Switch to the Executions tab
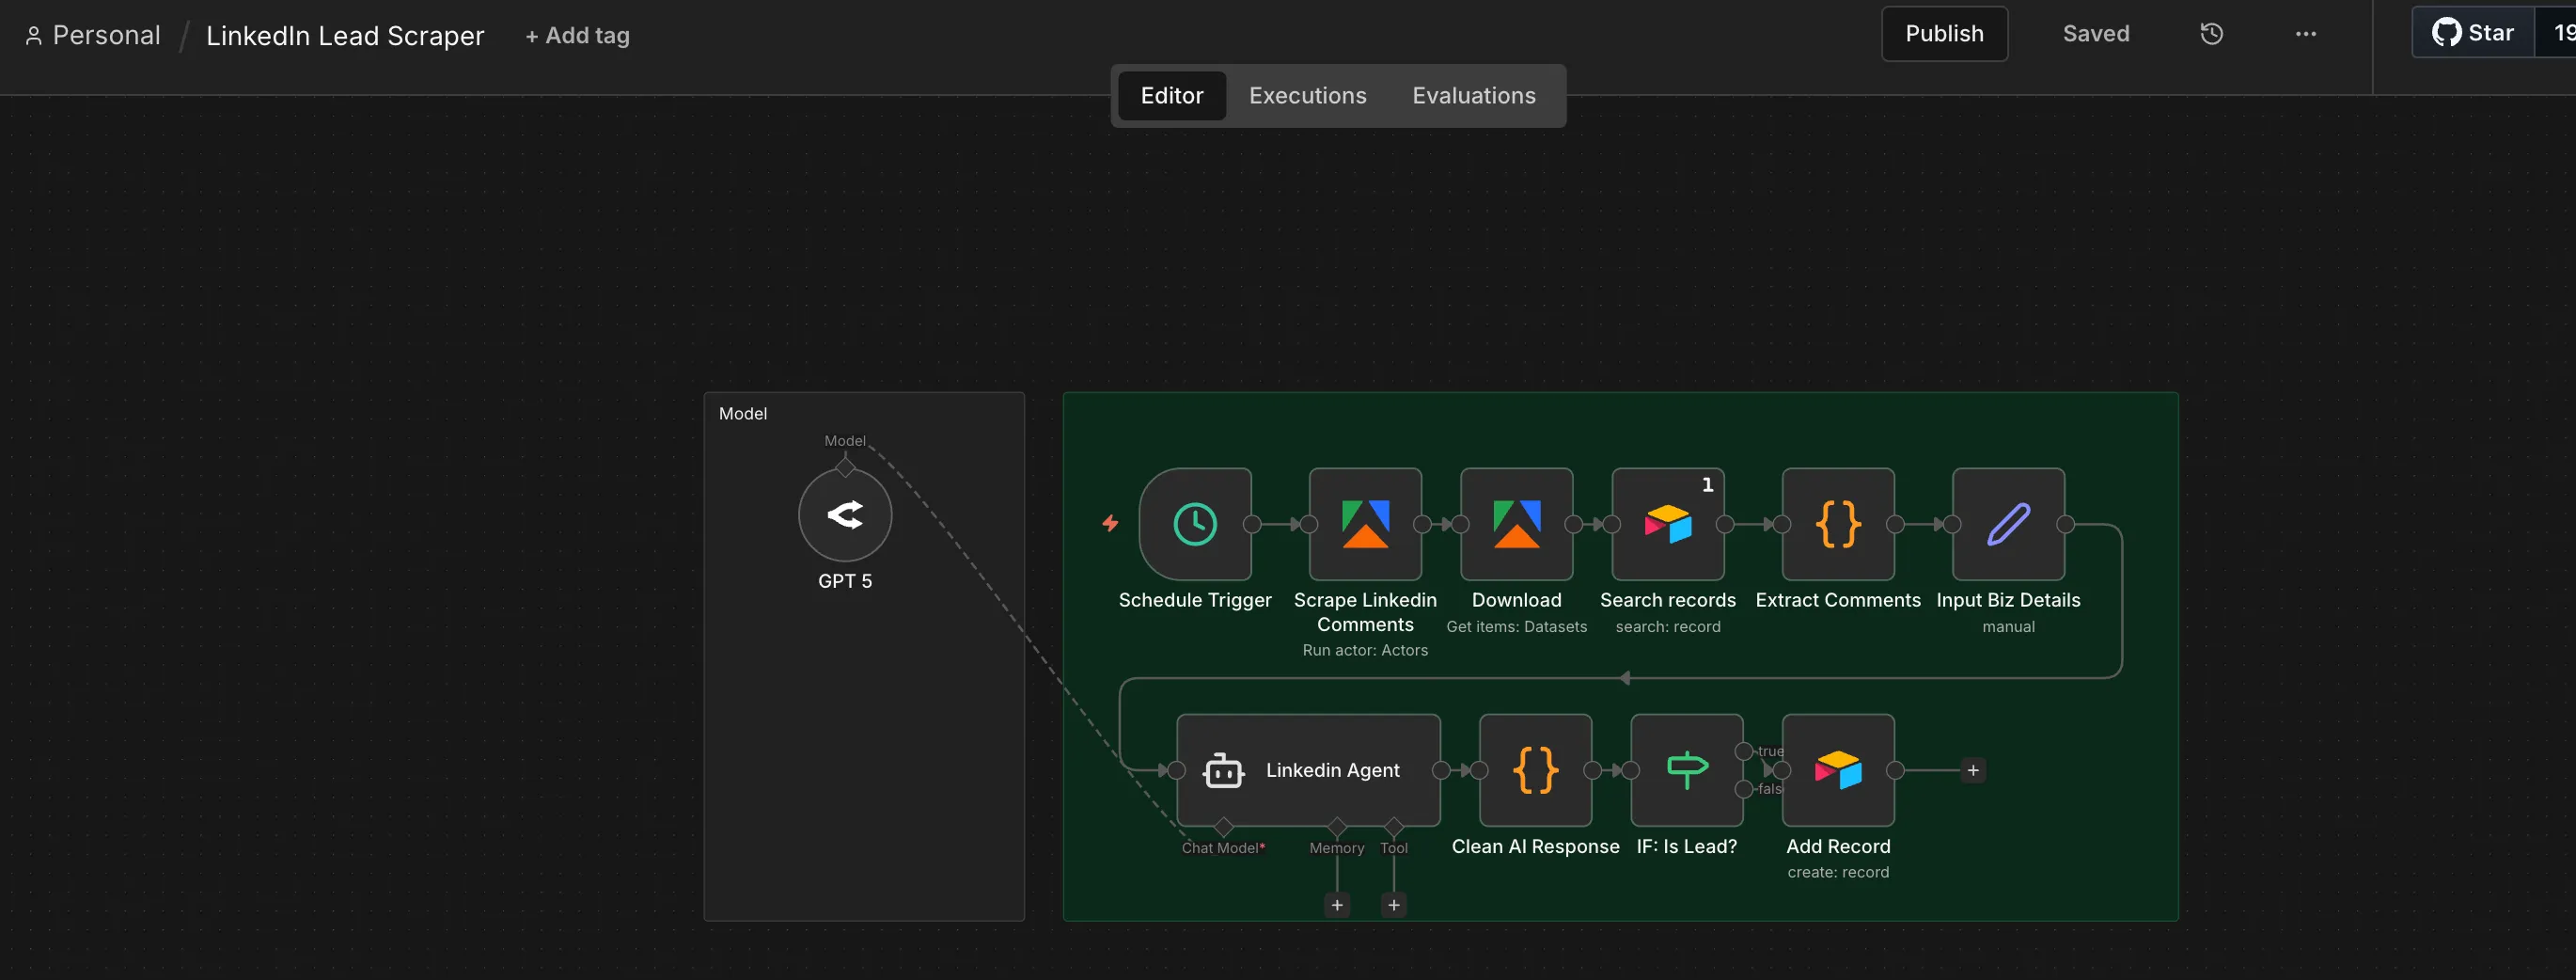Viewport: 2576px width, 980px height. (1307, 96)
